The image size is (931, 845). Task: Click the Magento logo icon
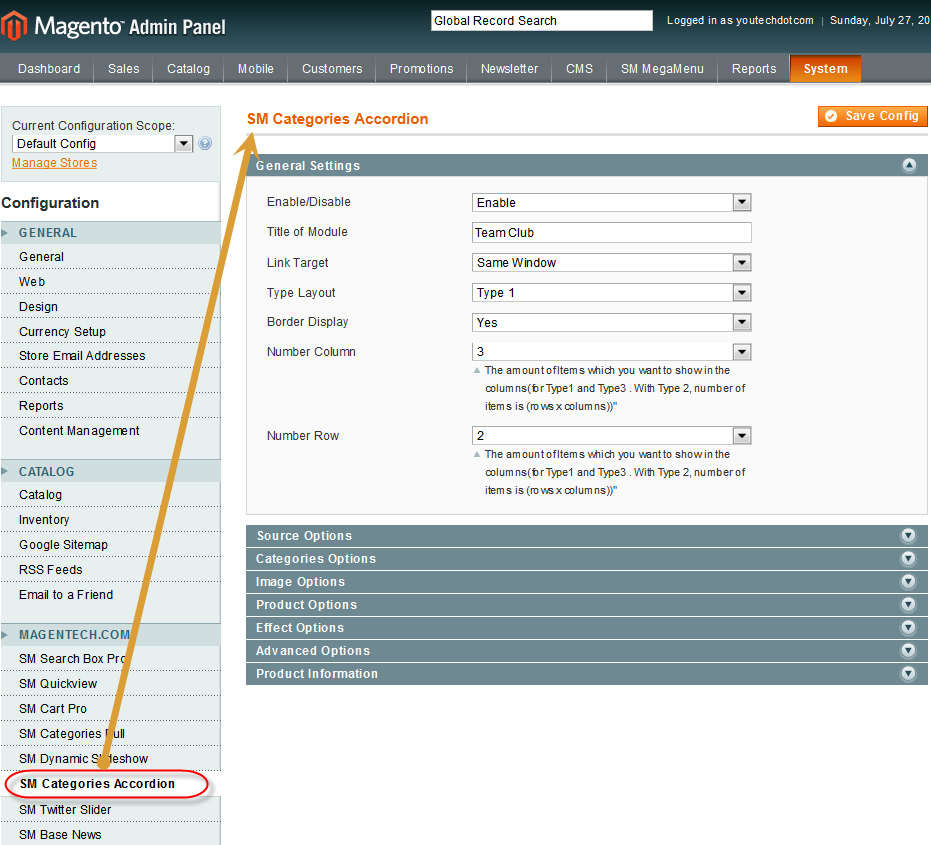(x=14, y=26)
